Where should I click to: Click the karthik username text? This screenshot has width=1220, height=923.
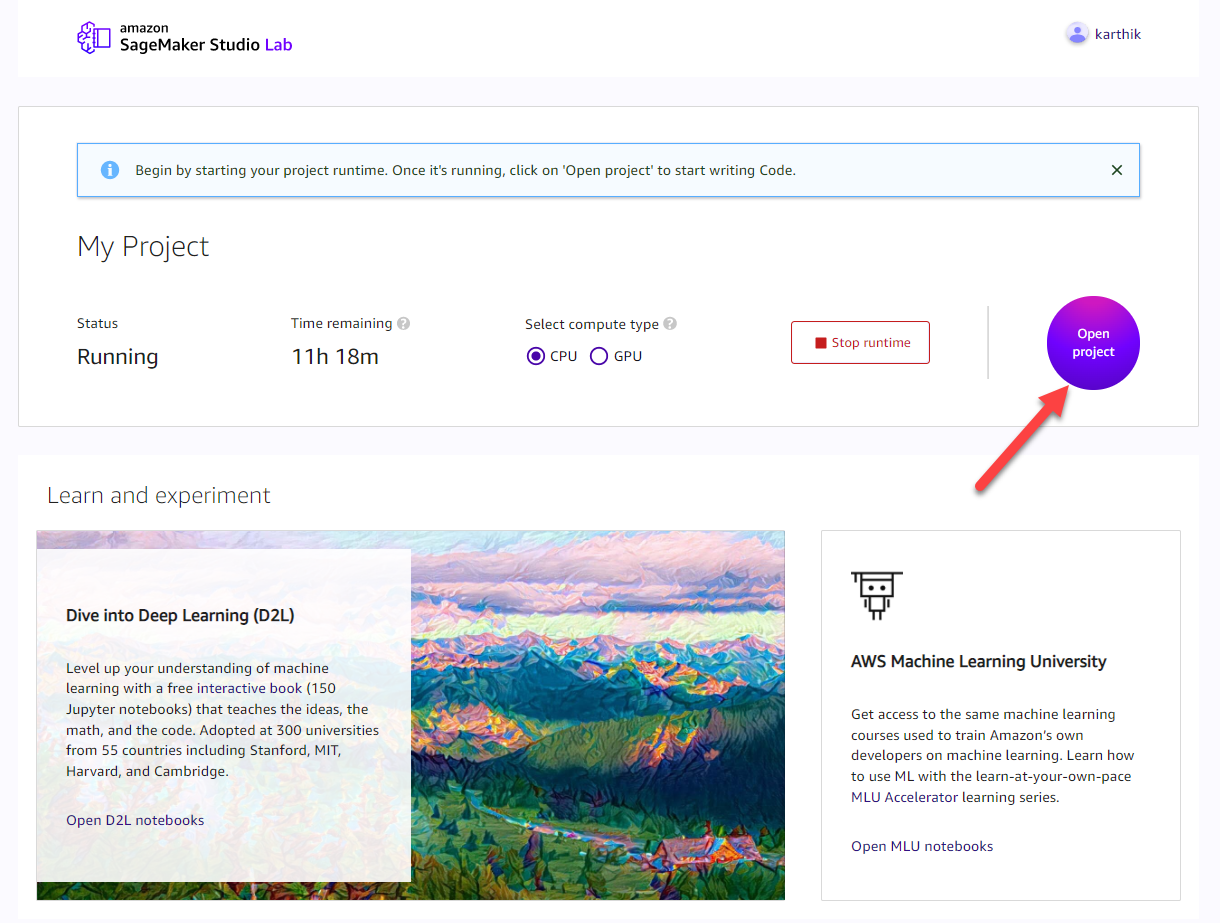point(1118,34)
